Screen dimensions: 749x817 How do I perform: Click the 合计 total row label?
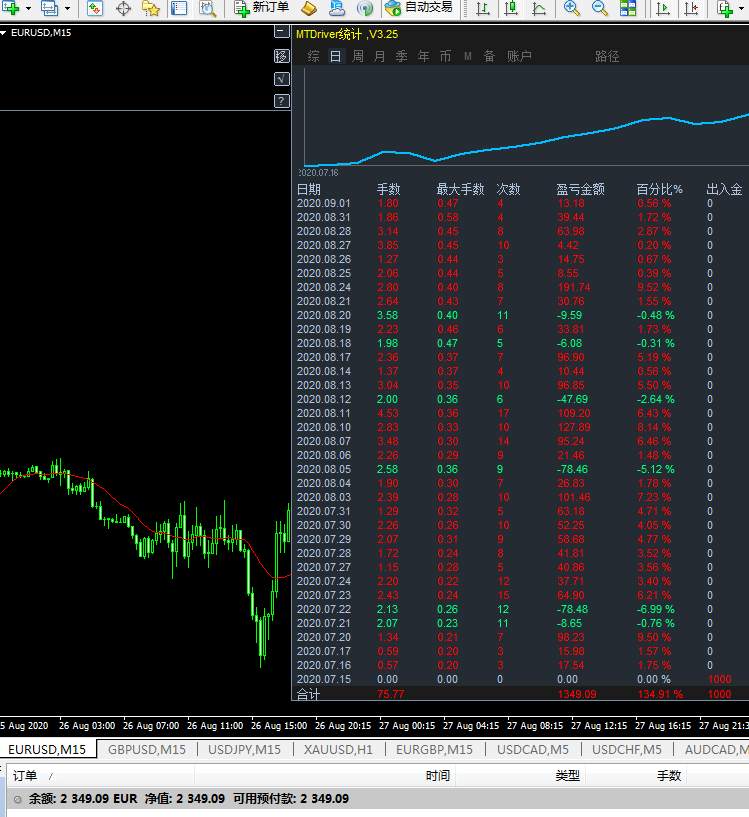coord(308,694)
